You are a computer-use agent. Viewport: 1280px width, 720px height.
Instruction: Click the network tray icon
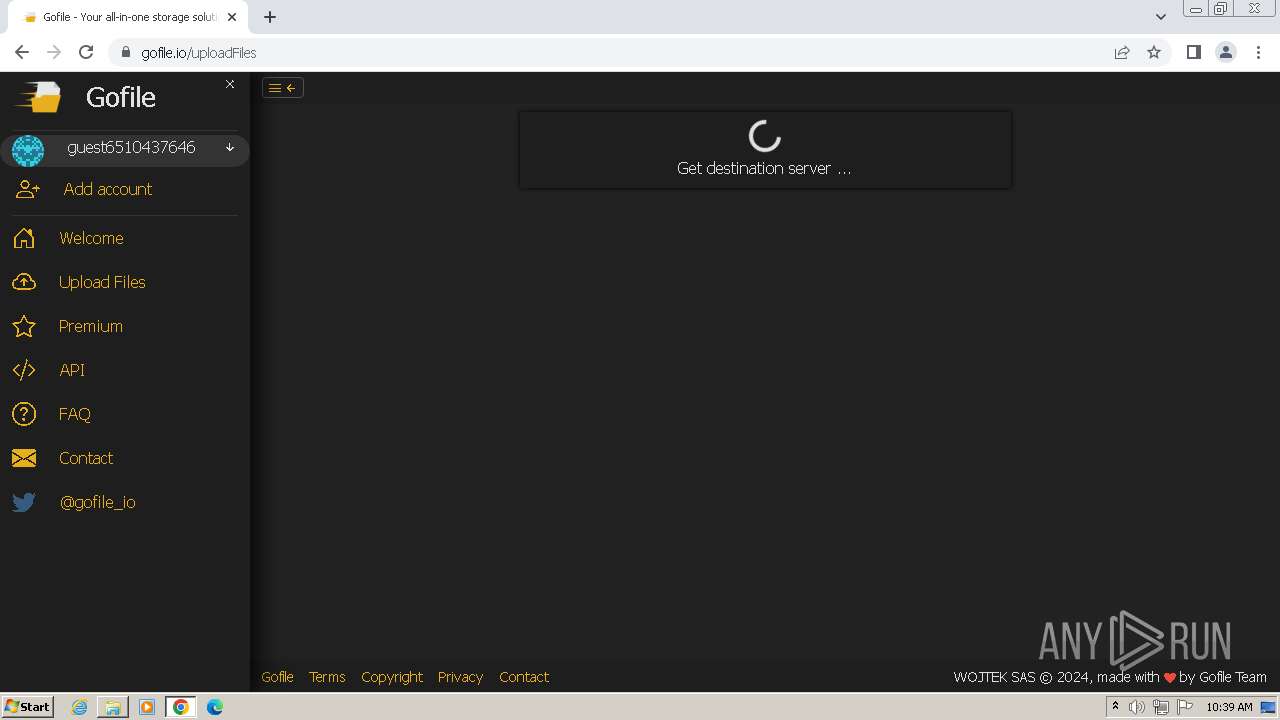pos(1160,707)
